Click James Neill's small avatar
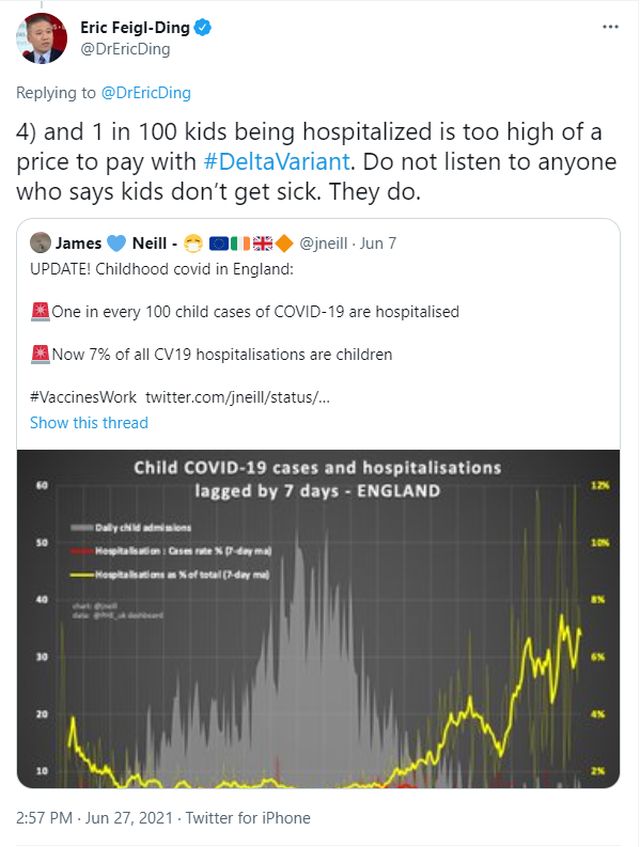Viewport: 640px width, 847px height. (41, 243)
